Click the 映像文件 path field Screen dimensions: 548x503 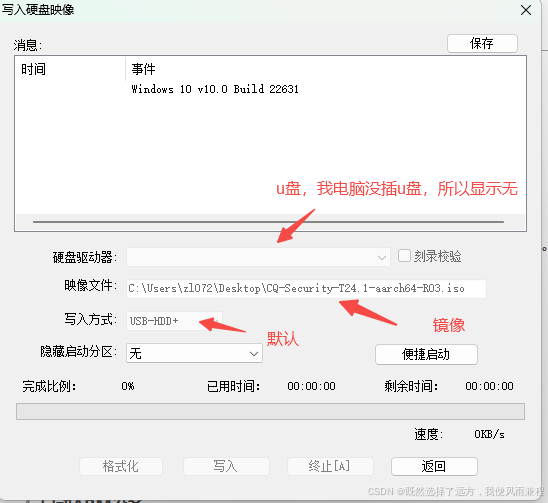(x=306, y=289)
